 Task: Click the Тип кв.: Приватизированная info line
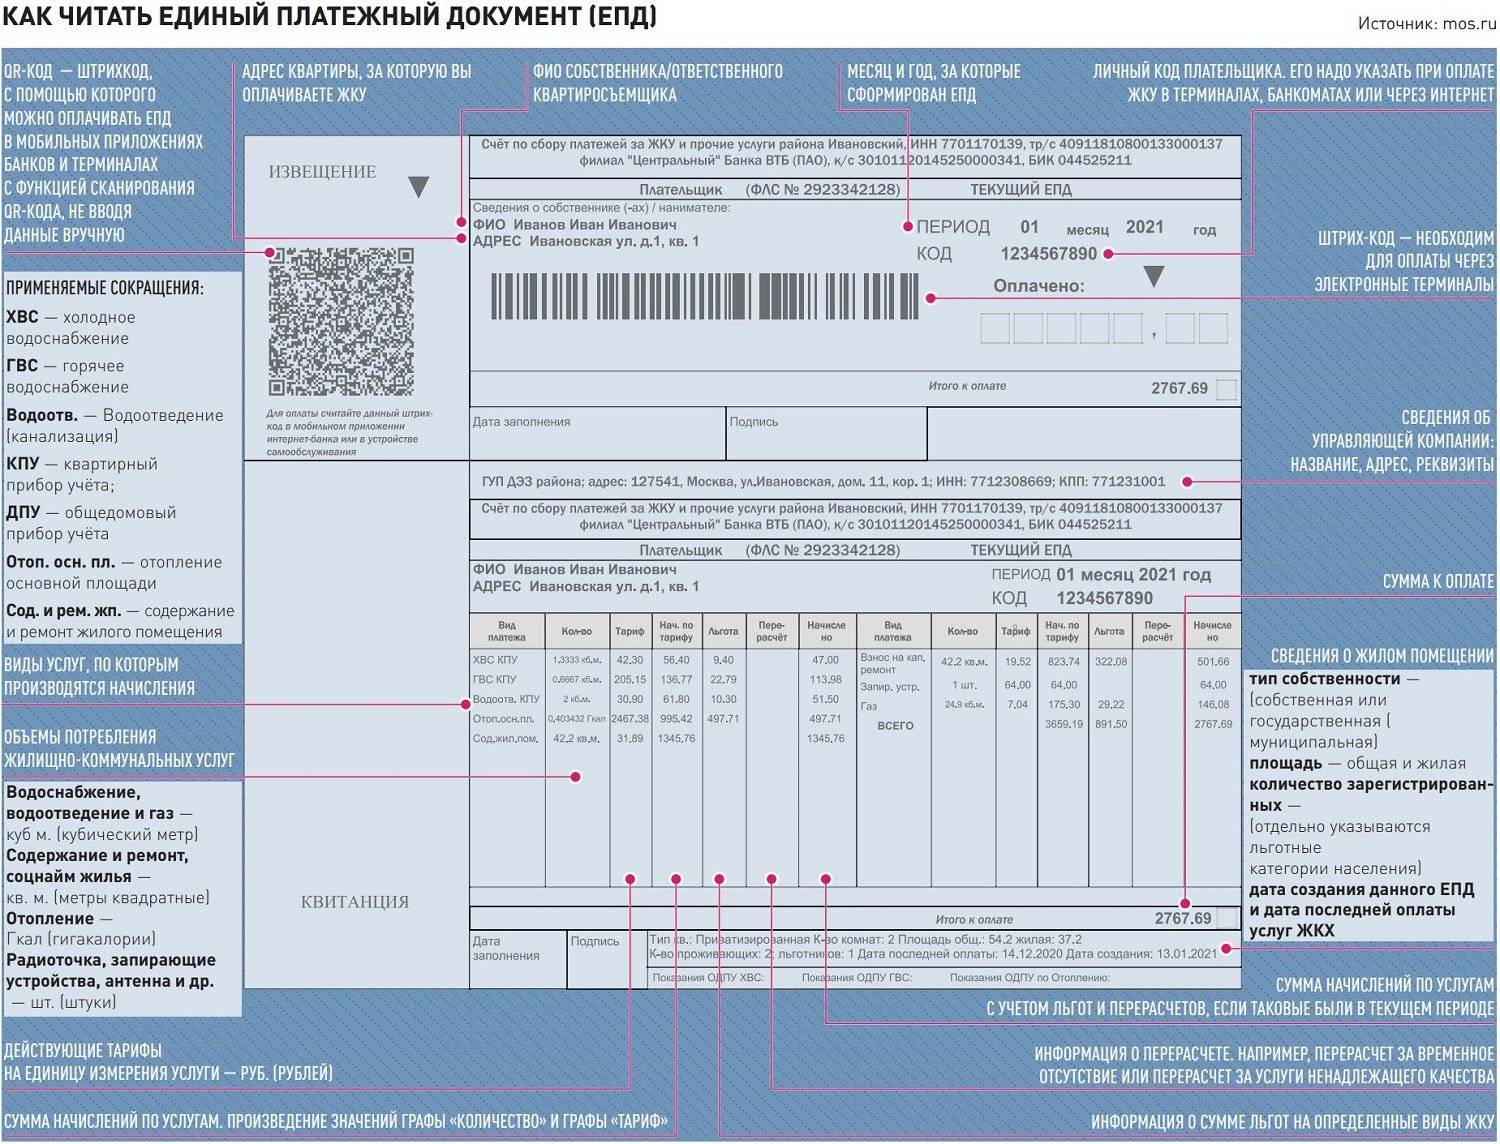pos(865,940)
